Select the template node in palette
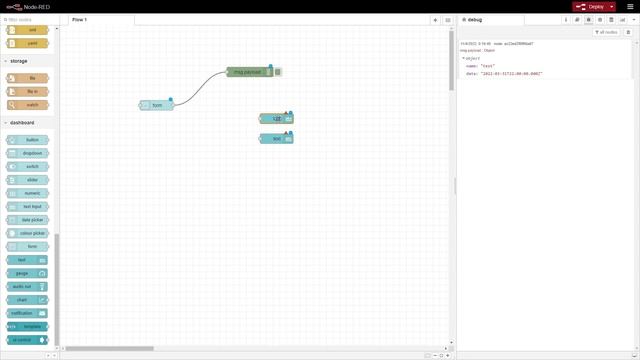This screenshot has width=640, height=360. coord(28,327)
